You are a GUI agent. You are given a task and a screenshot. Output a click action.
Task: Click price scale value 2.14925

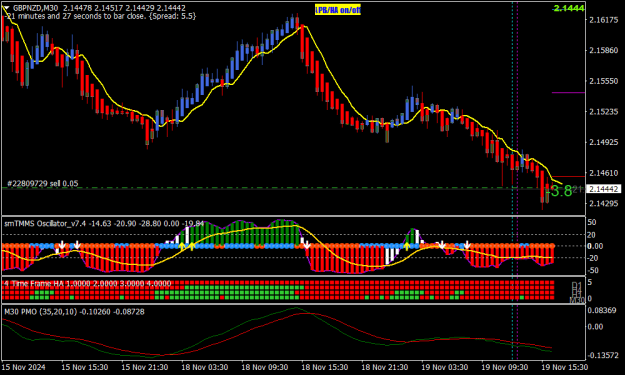603,142
